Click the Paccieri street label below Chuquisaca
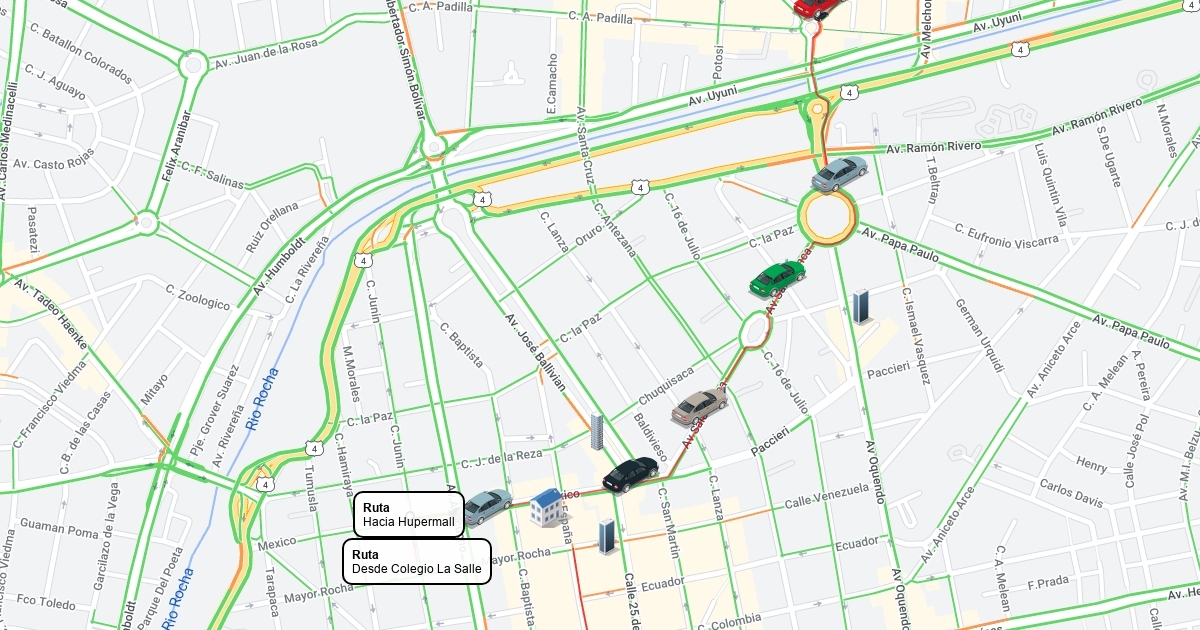Viewport: 1200px width, 630px height. coord(768,439)
